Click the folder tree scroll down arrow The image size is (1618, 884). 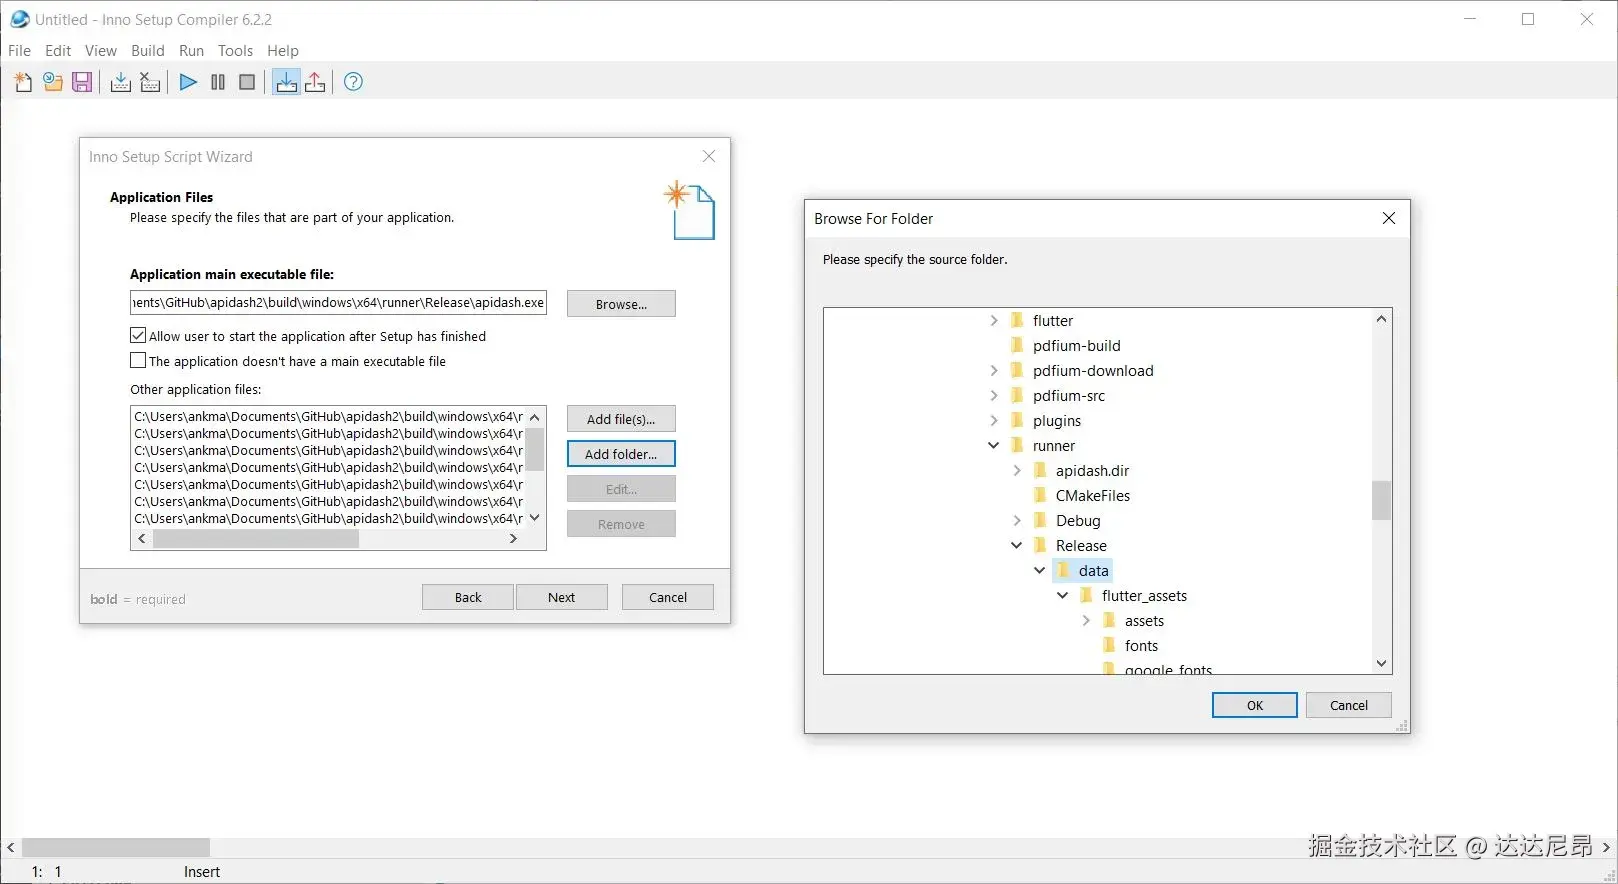pos(1381,663)
